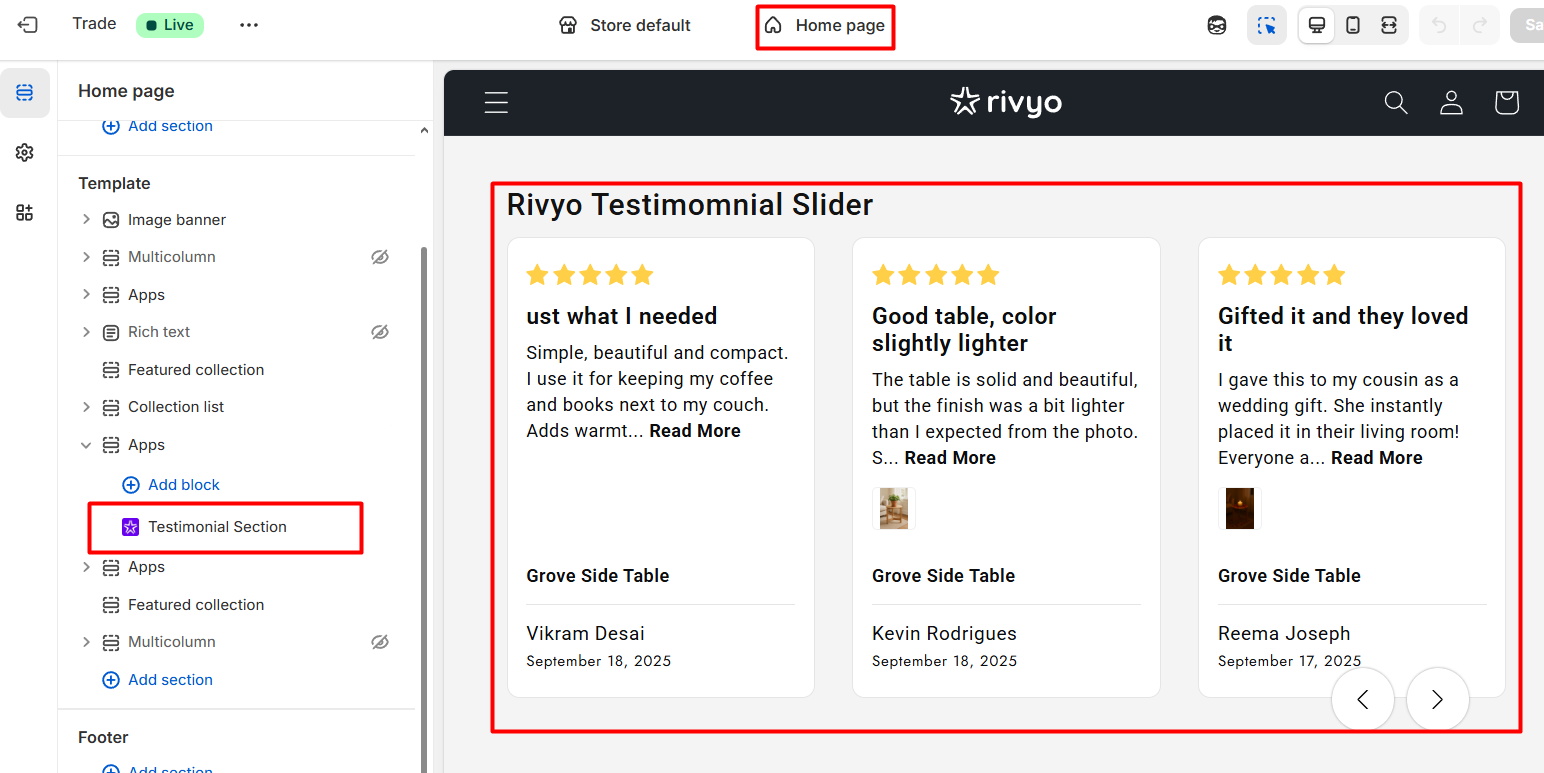
Task: Click the Trade theme name
Action: coord(94,24)
